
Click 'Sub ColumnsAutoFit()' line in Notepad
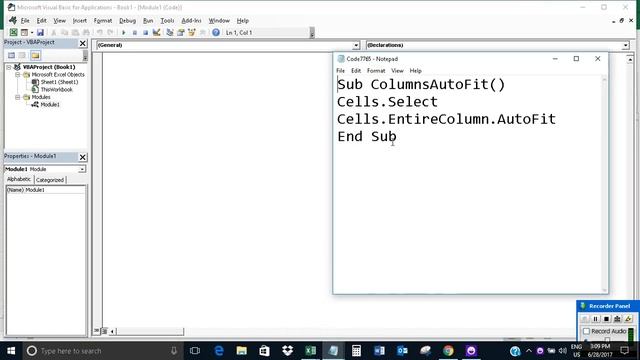(421, 84)
